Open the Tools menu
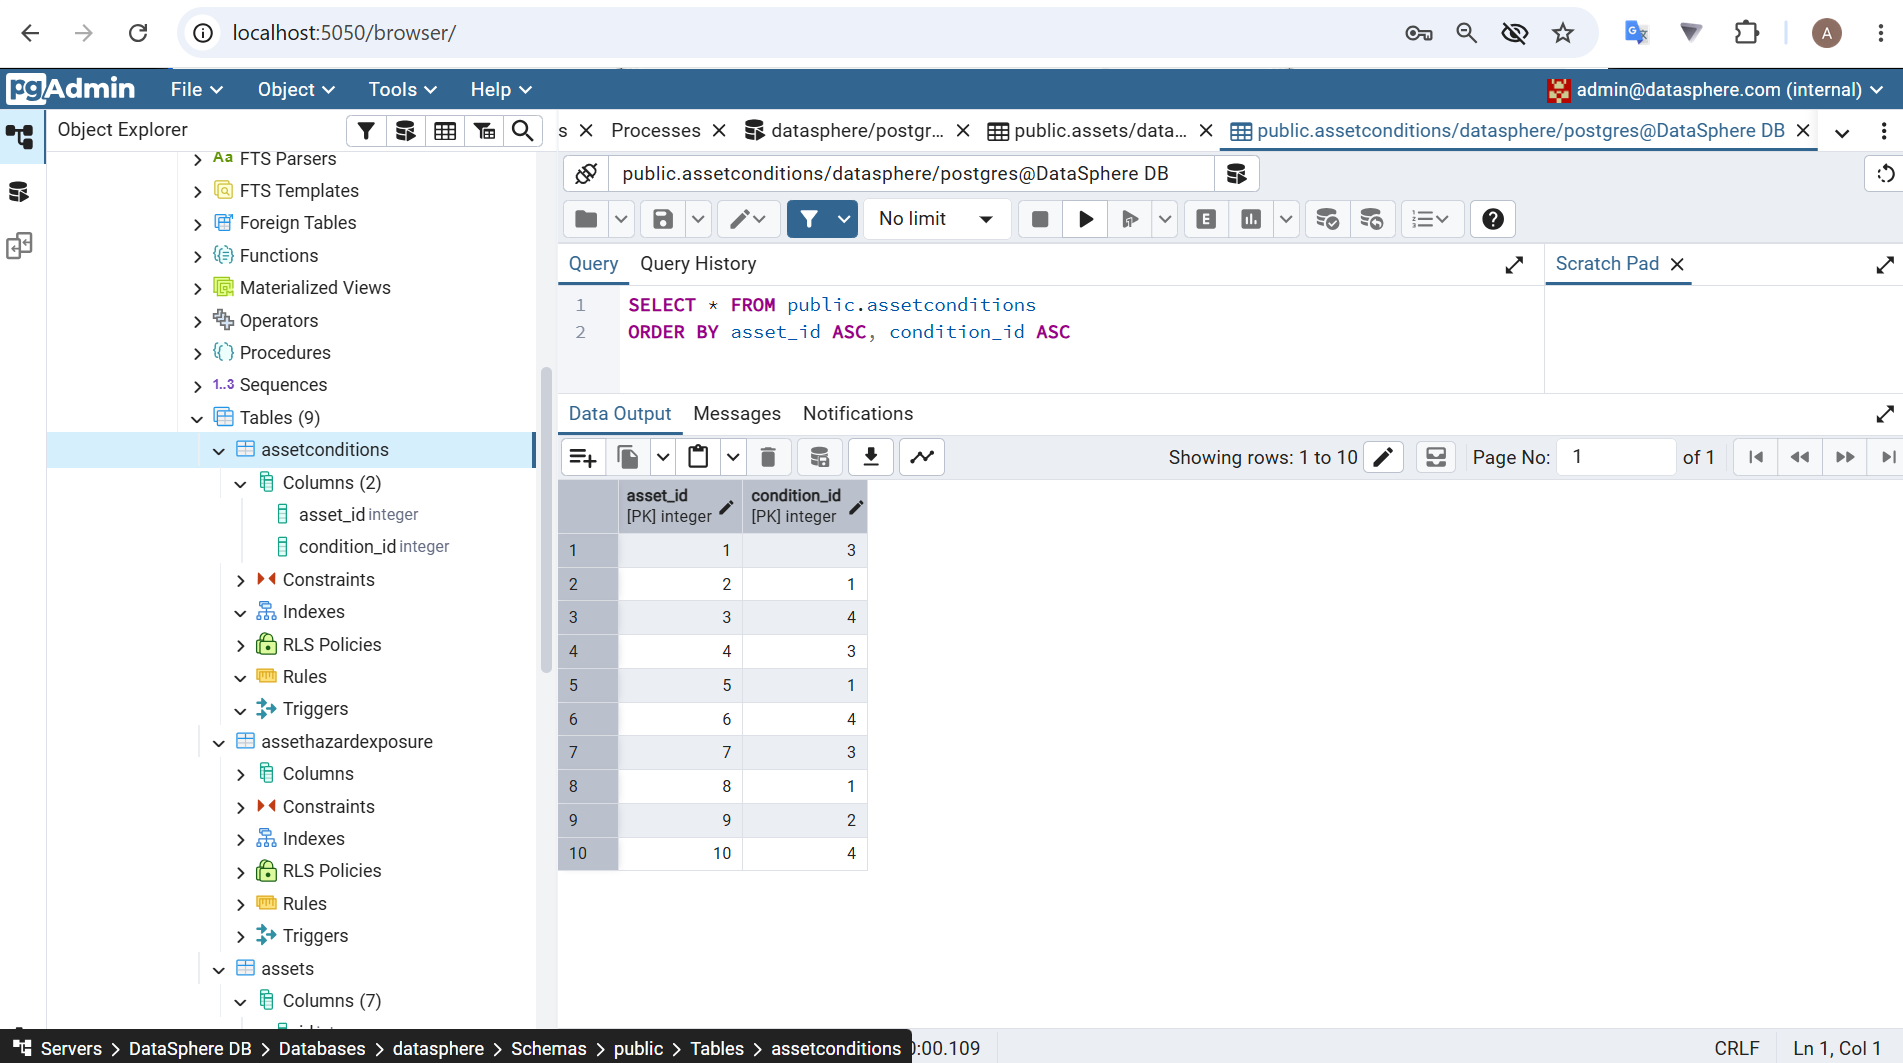 point(403,89)
